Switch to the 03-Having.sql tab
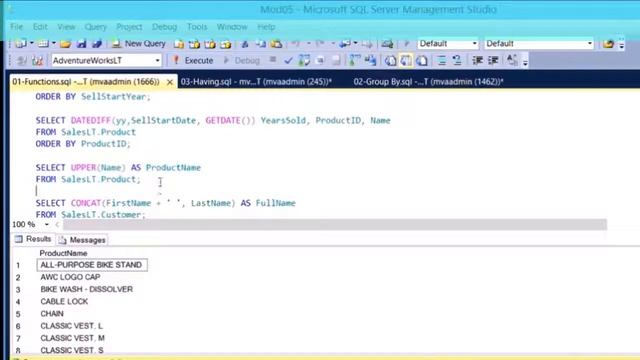The width and height of the screenshot is (640, 360). click(x=256, y=82)
